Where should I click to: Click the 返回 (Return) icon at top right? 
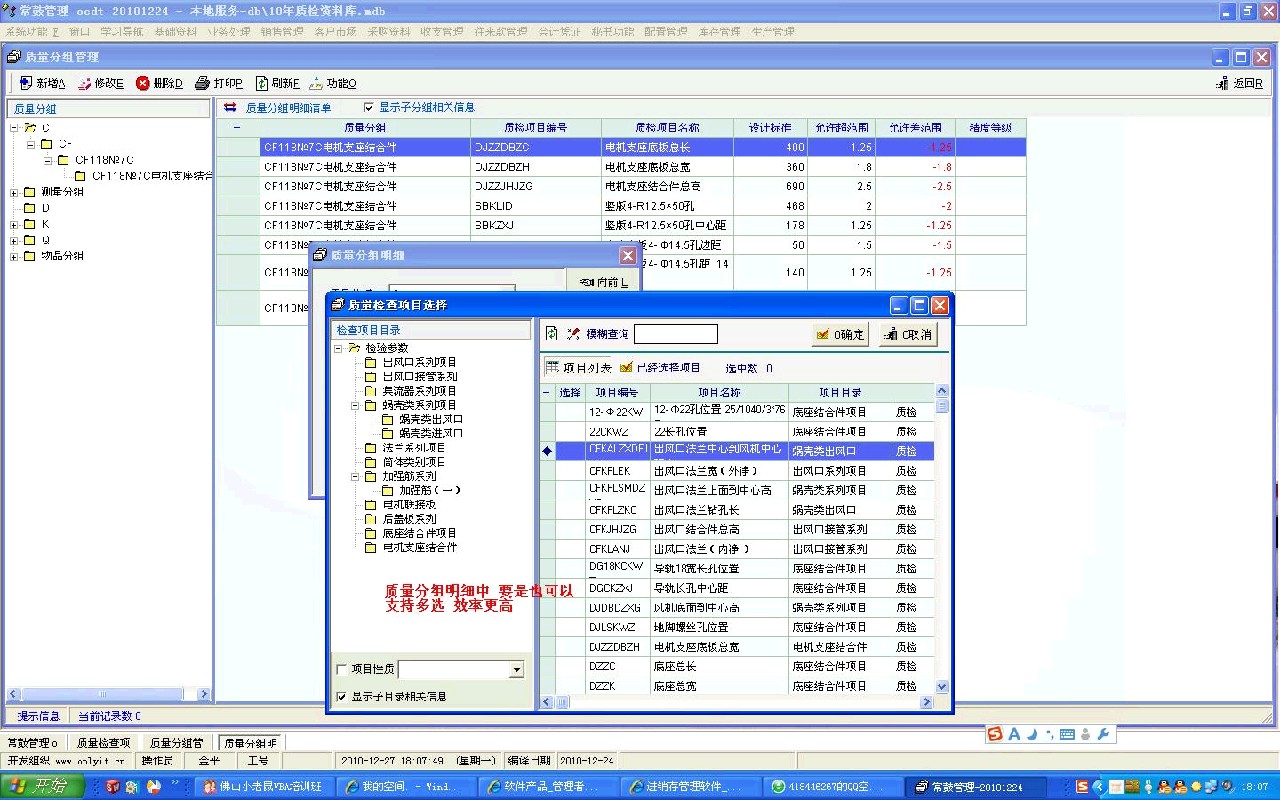[x=1222, y=84]
